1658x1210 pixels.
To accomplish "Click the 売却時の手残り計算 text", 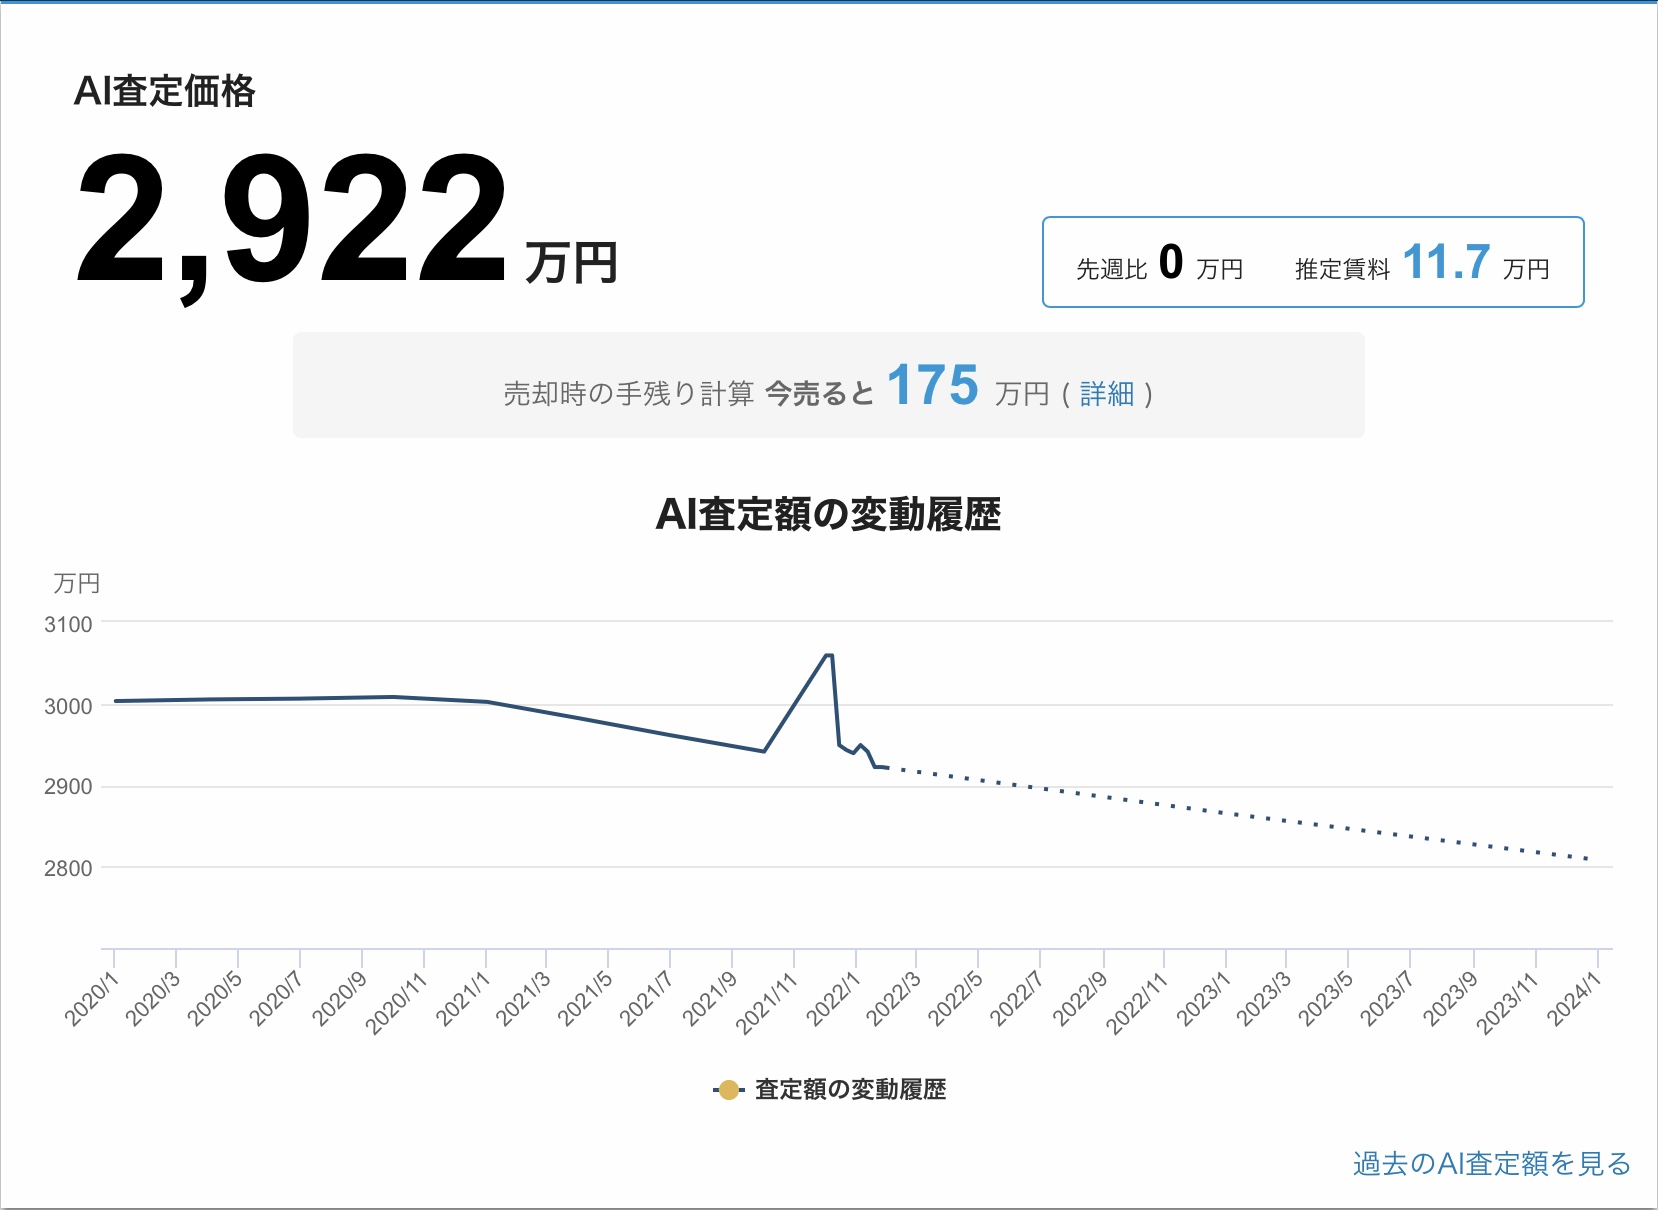I will tap(628, 394).
